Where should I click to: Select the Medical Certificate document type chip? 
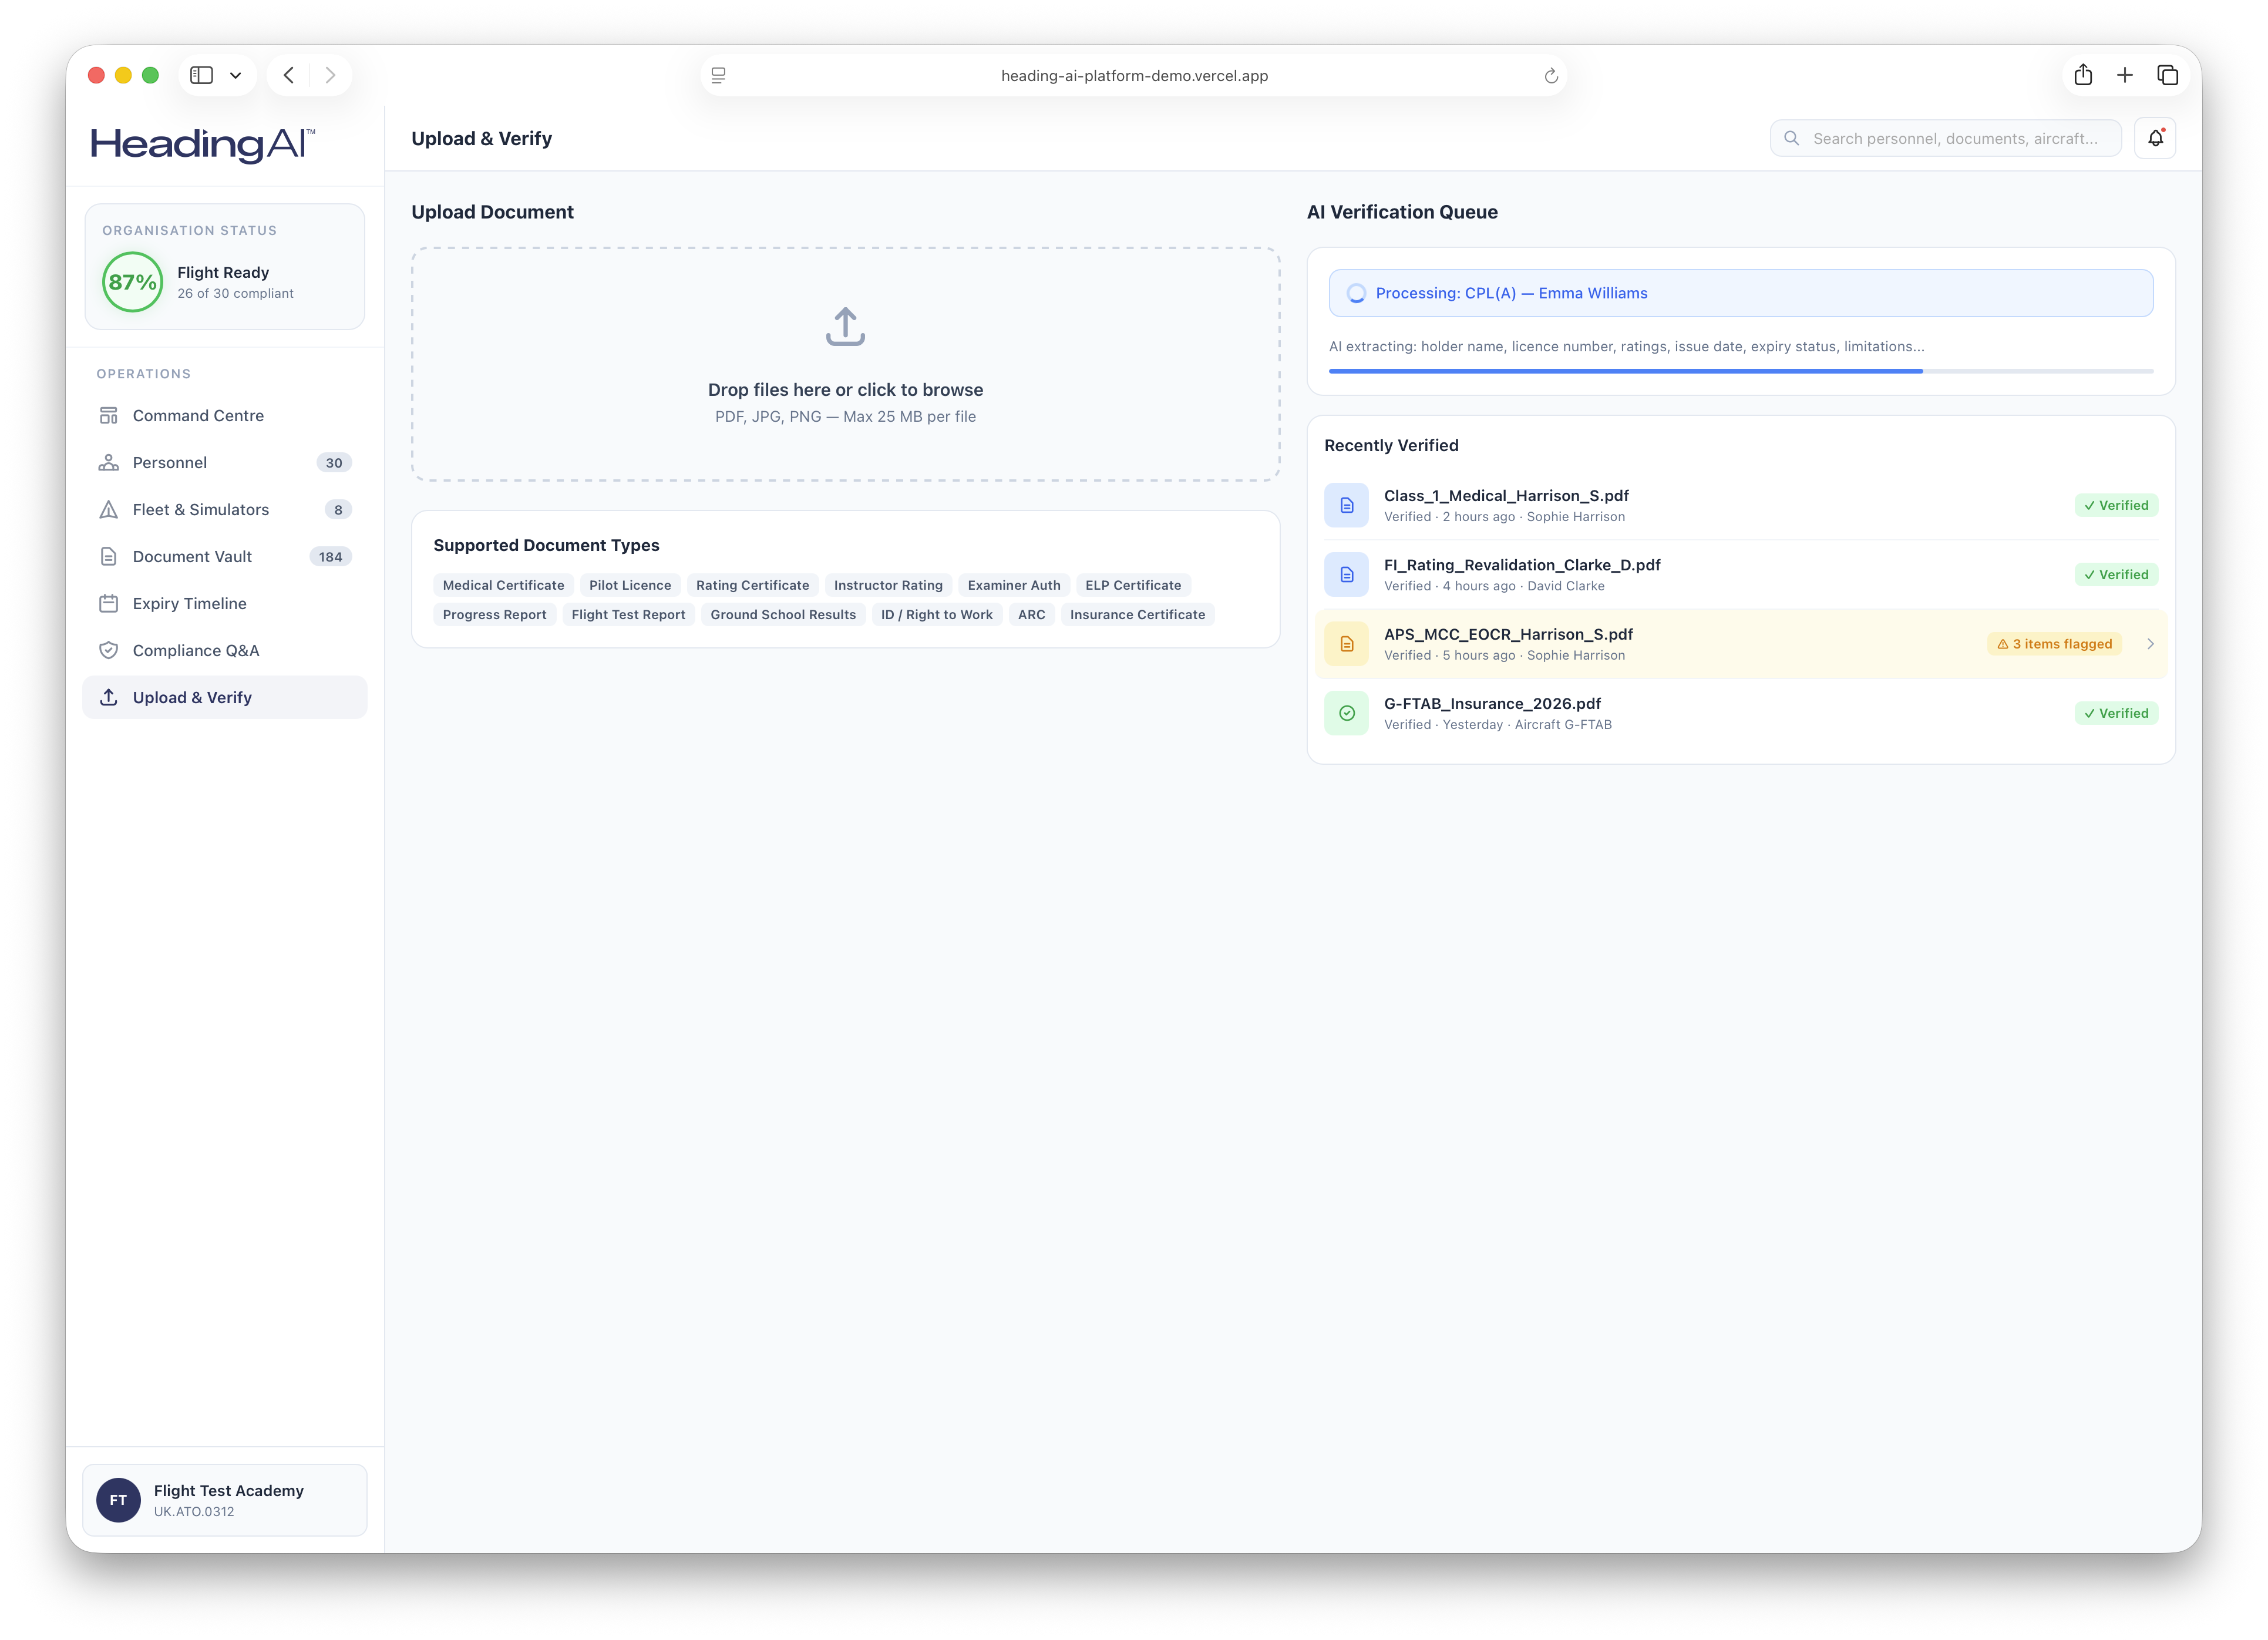(503, 585)
